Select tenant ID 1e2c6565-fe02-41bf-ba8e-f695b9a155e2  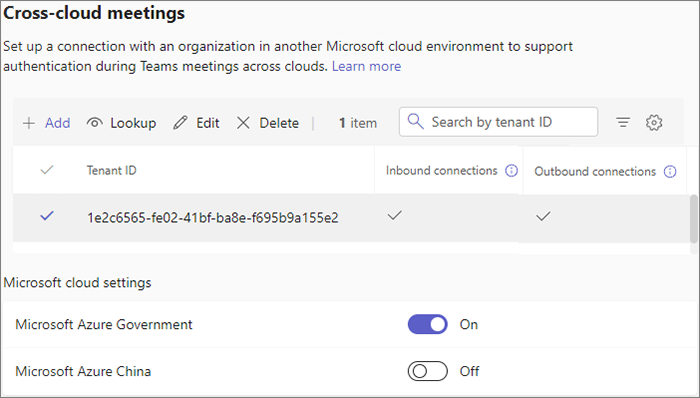pyautogui.click(x=212, y=218)
